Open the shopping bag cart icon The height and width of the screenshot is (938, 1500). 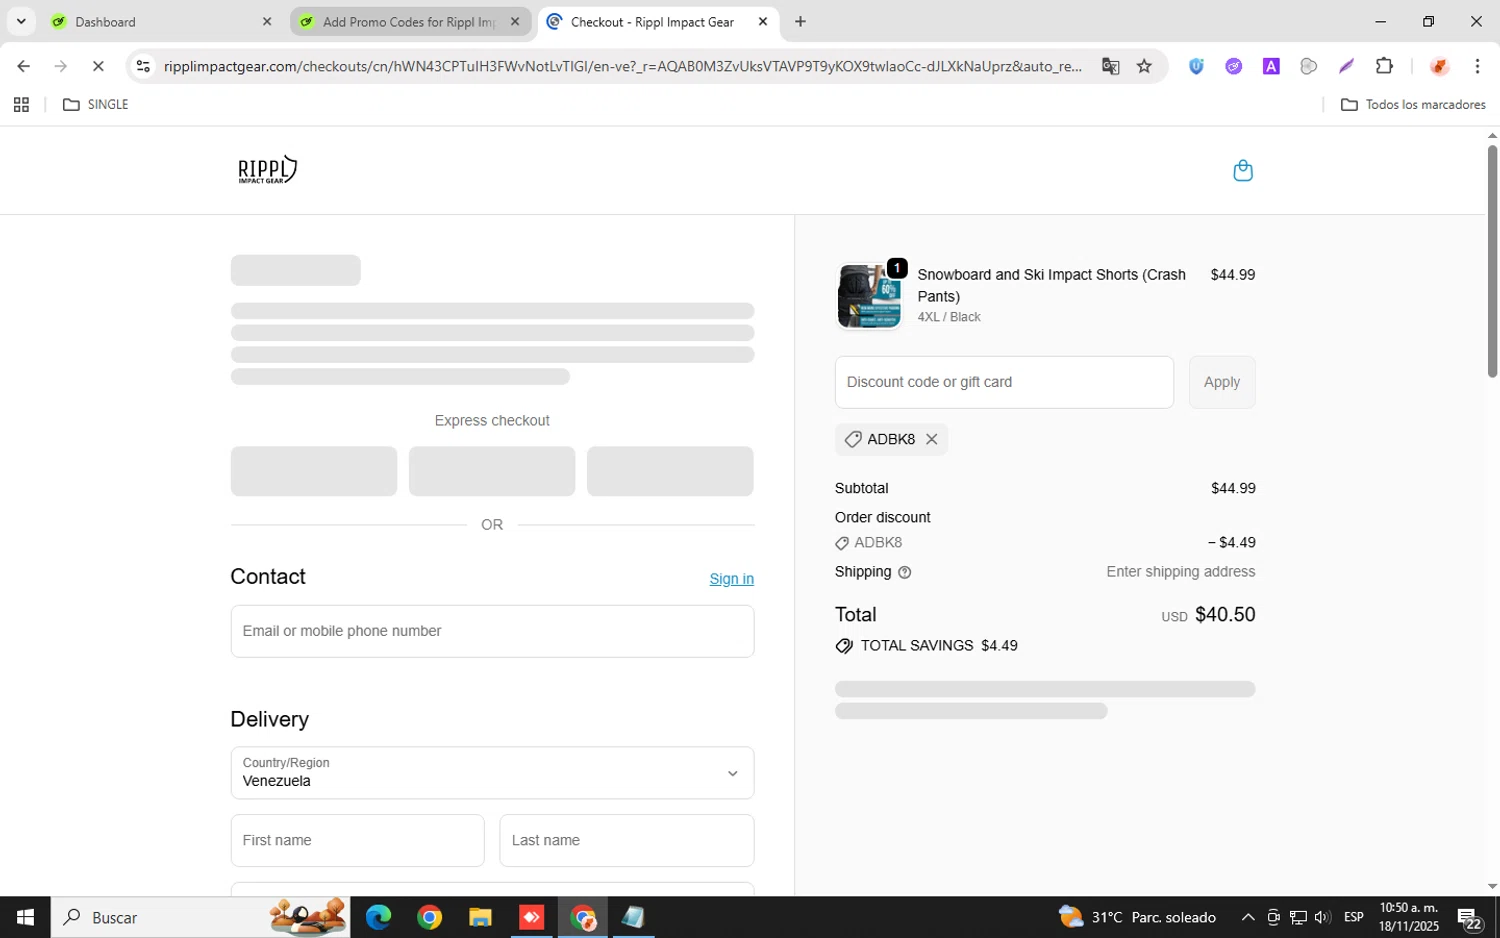click(1242, 171)
